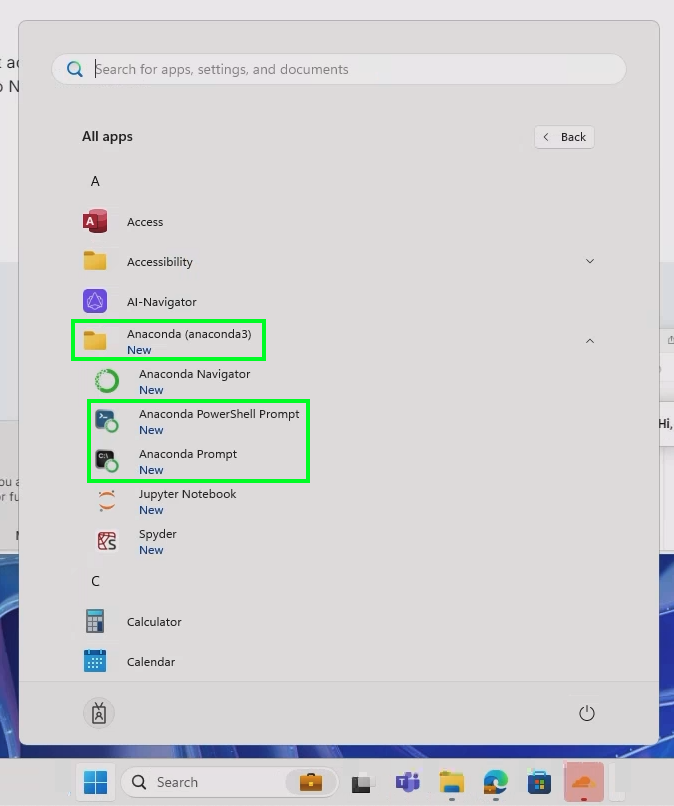Jump to letter A section header

(x=95, y=181)
